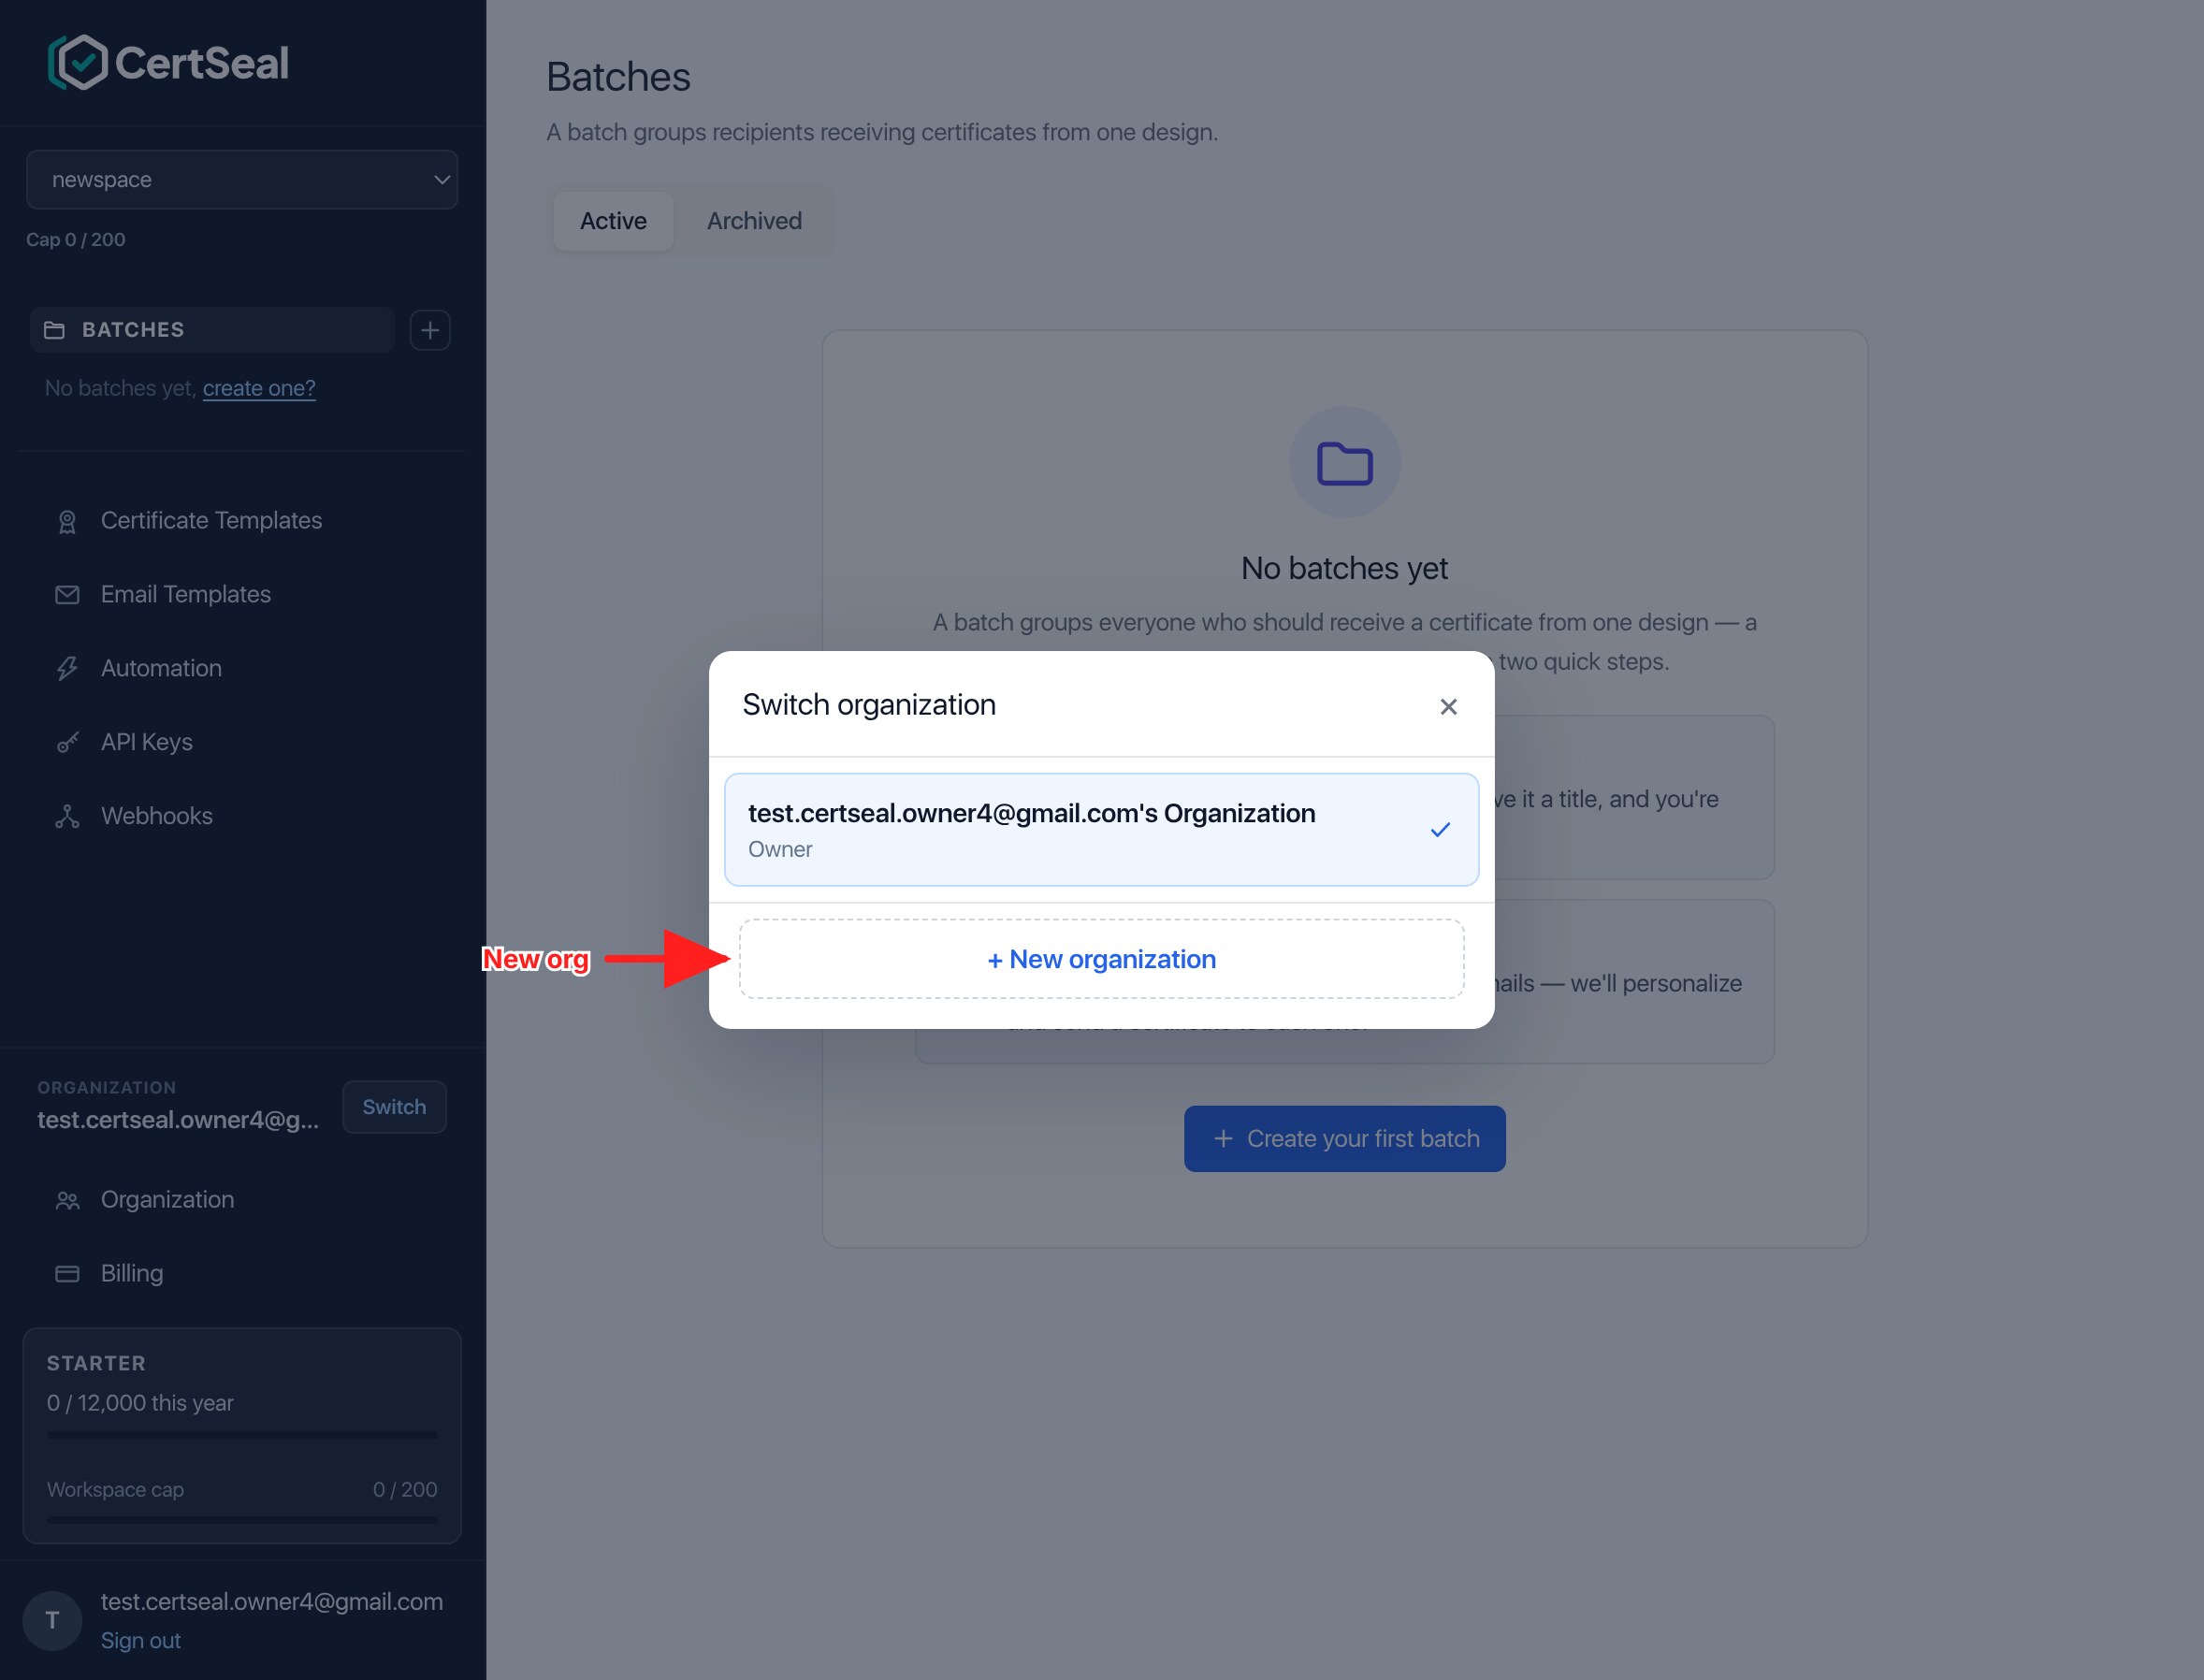Click the Starter plan usage bar
2204x1680 pixels.
point(242,1435)
